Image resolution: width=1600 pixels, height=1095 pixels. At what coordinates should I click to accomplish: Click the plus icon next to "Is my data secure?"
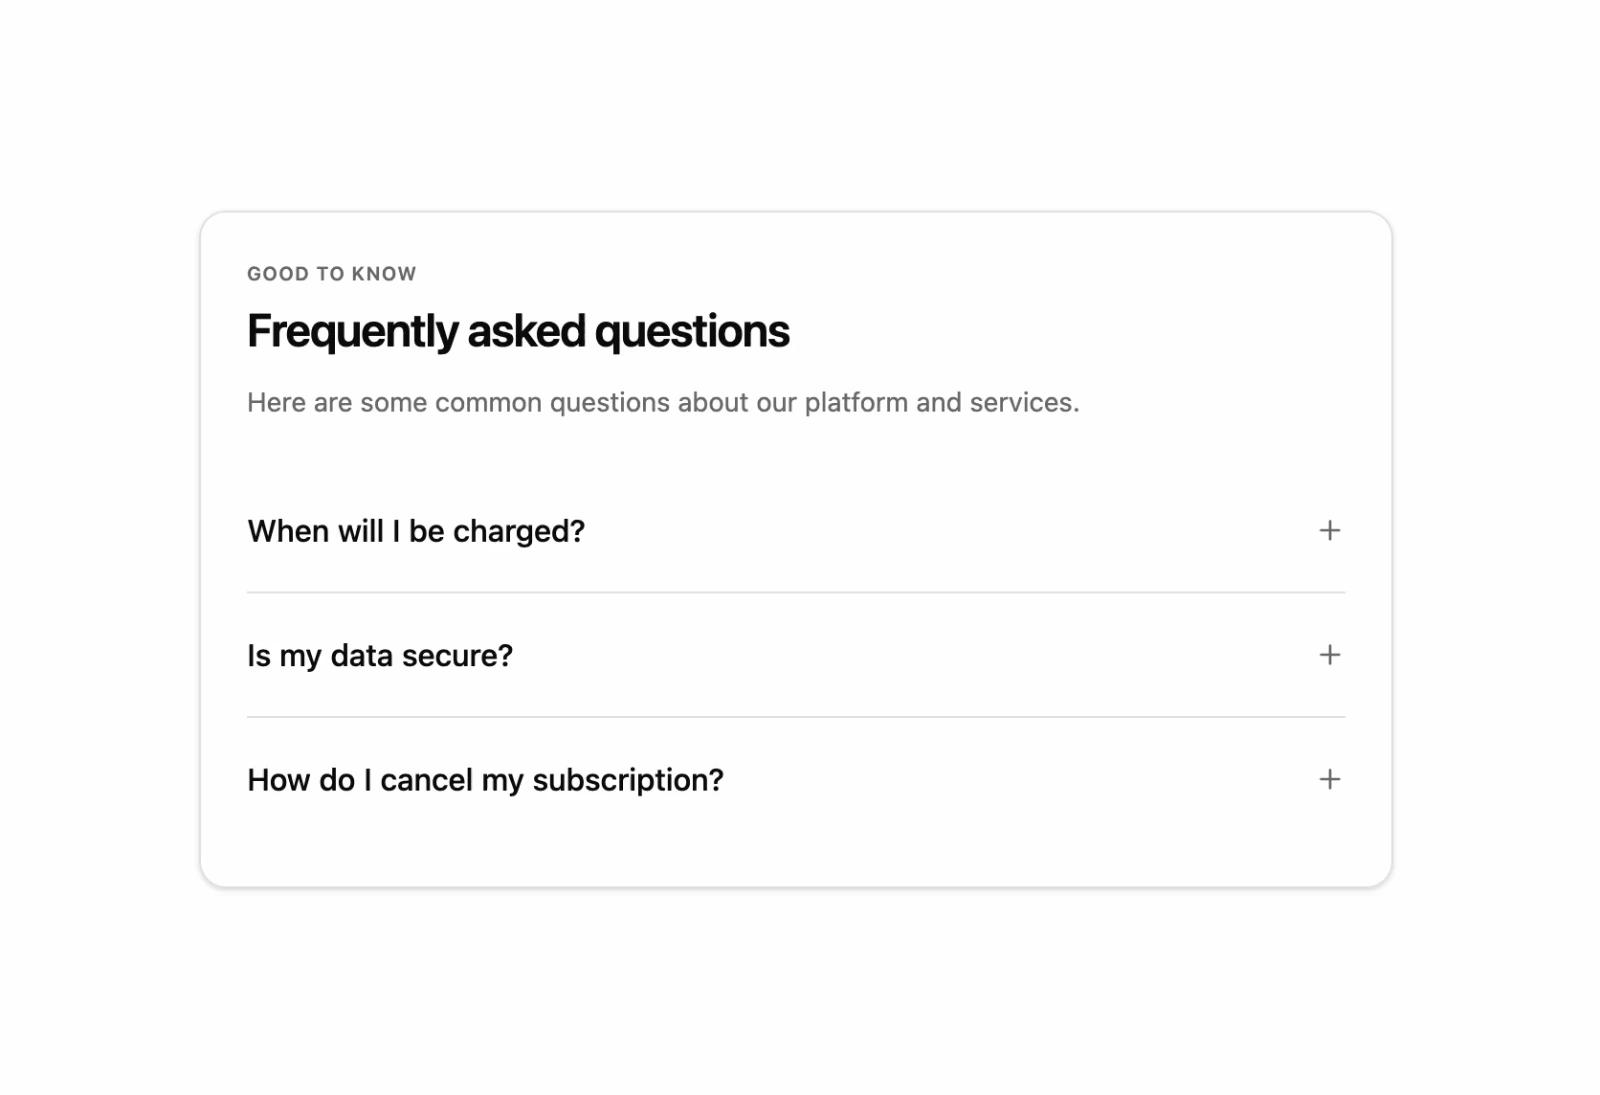pos(1329,655)
